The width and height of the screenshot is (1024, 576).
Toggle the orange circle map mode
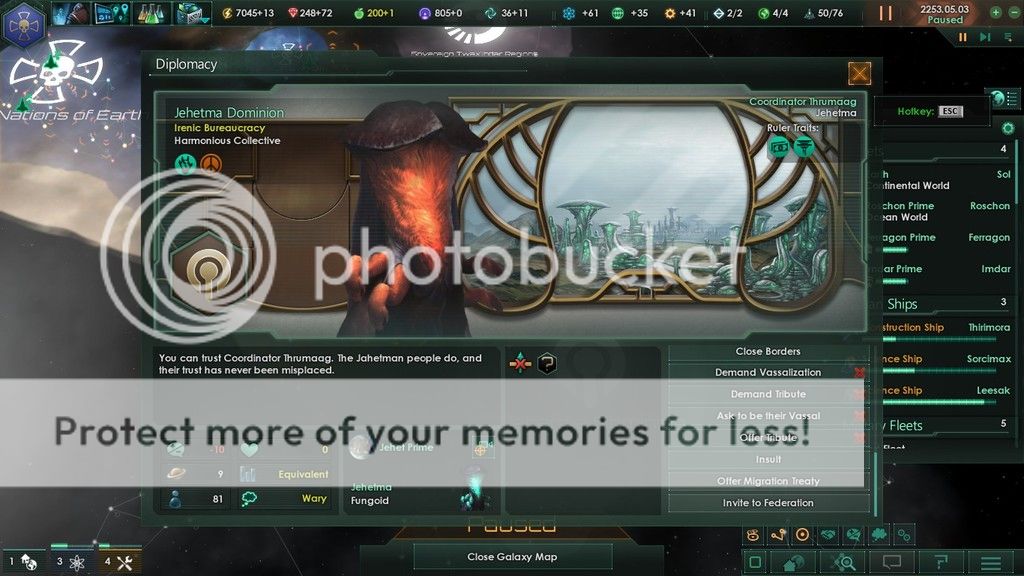[803, 535]
